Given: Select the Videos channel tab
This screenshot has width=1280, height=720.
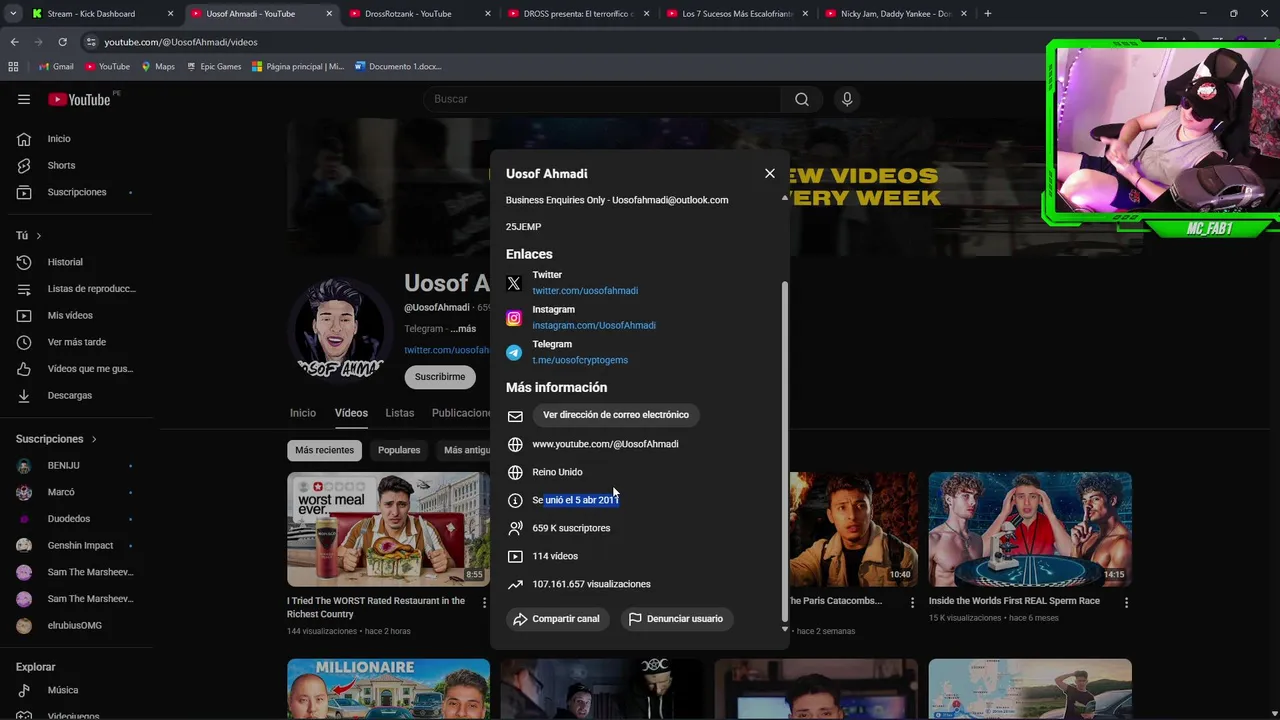Looking at the screenshot, I should (x=351, y=413).
